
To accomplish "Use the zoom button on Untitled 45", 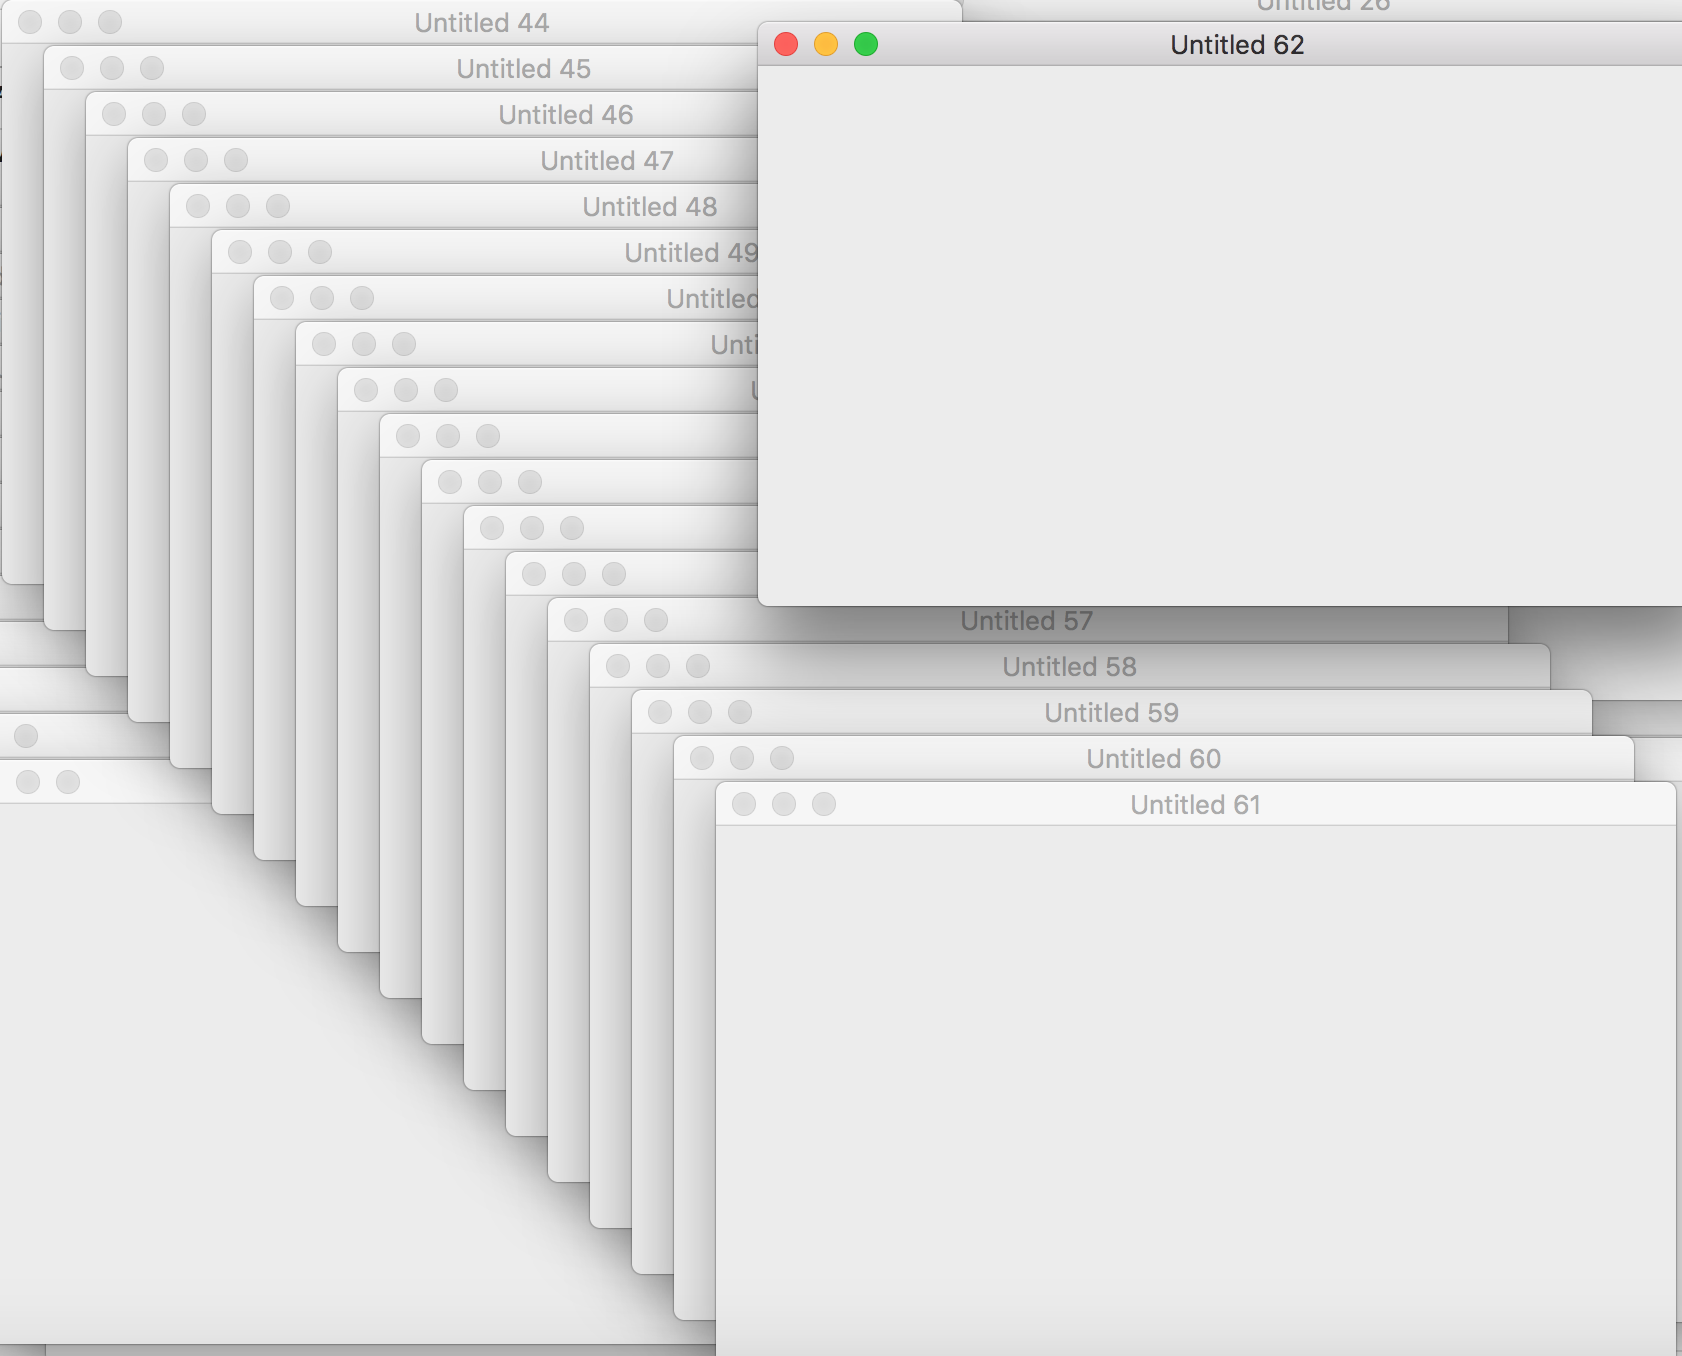I will coord(152,68).
